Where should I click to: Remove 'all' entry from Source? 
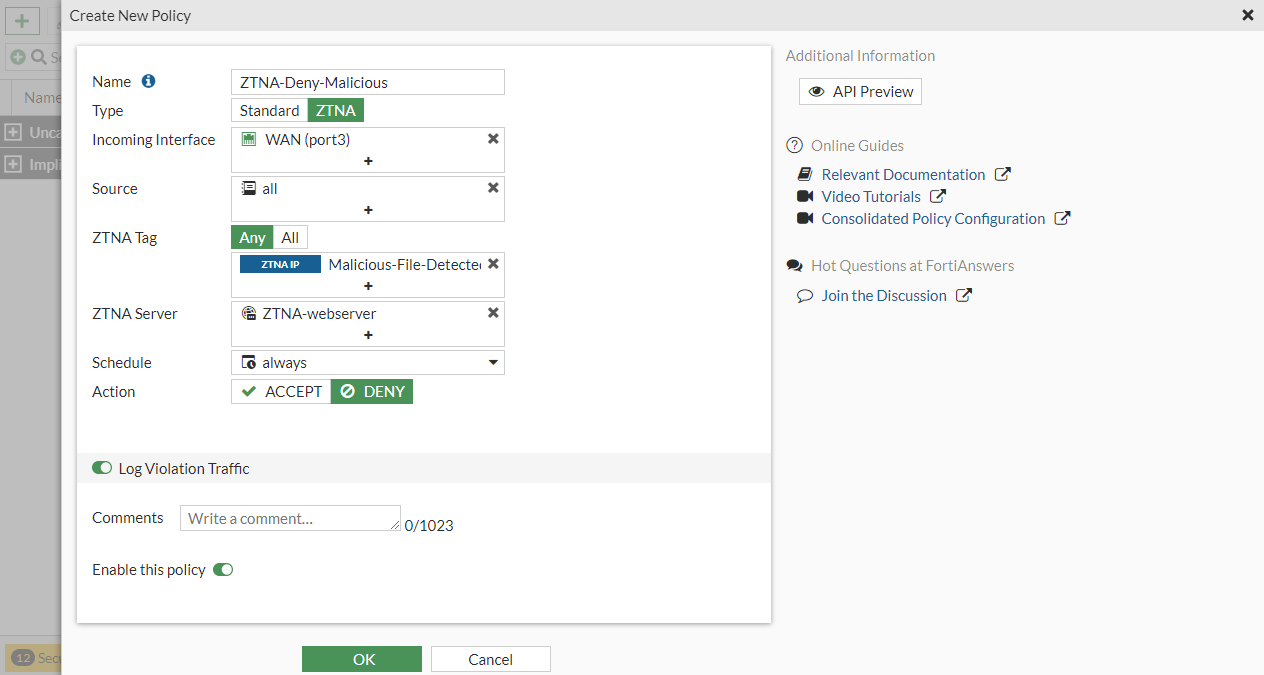click(x=493, y=188)
